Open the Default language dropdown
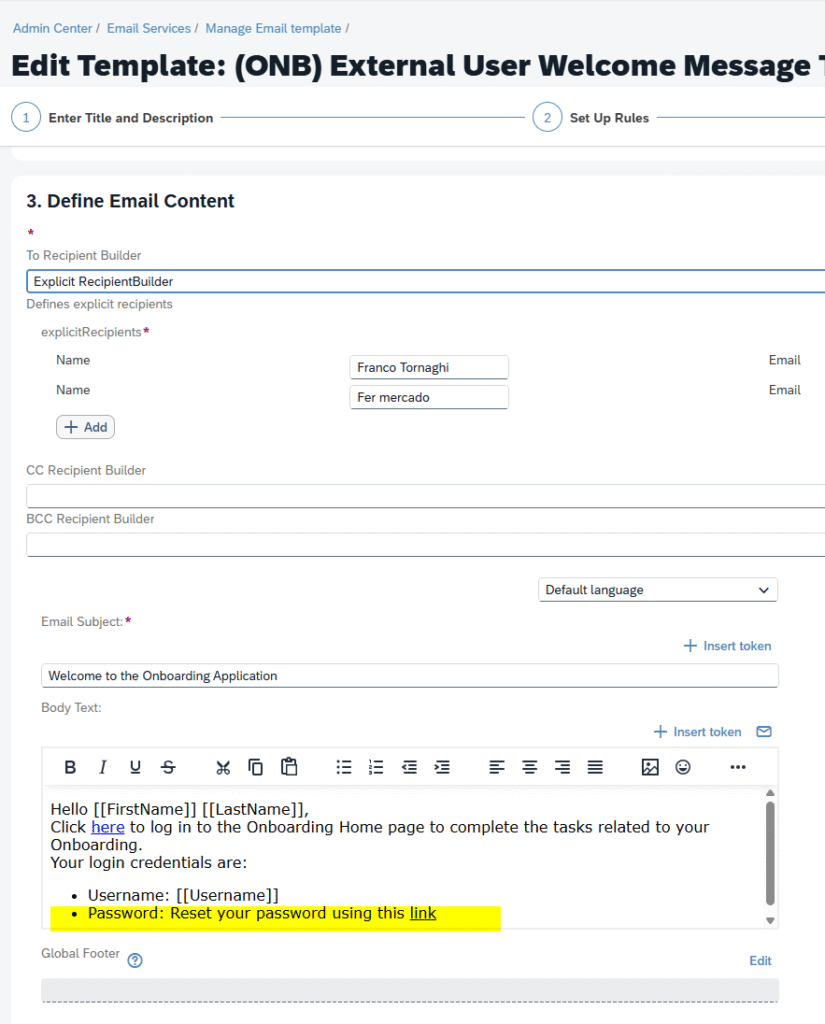Image resolution: width=825 pixels, height=1024 pixels. coord(657,590)
